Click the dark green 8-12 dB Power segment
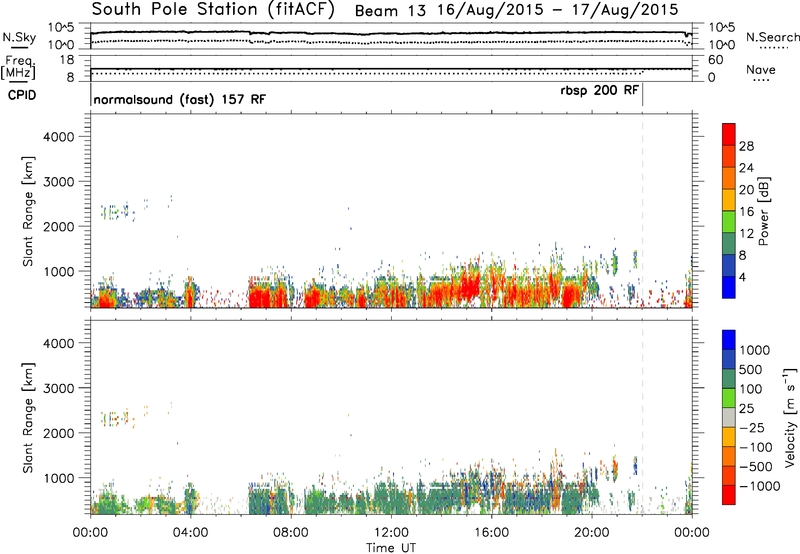This screenshot has width=800, height=554. click(x=729, y=243)
